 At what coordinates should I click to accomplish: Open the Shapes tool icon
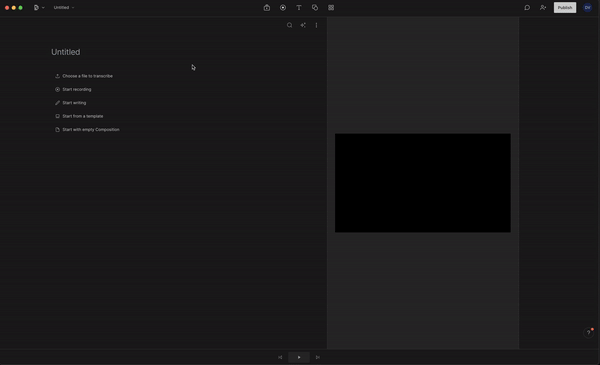tap(315, 8)
